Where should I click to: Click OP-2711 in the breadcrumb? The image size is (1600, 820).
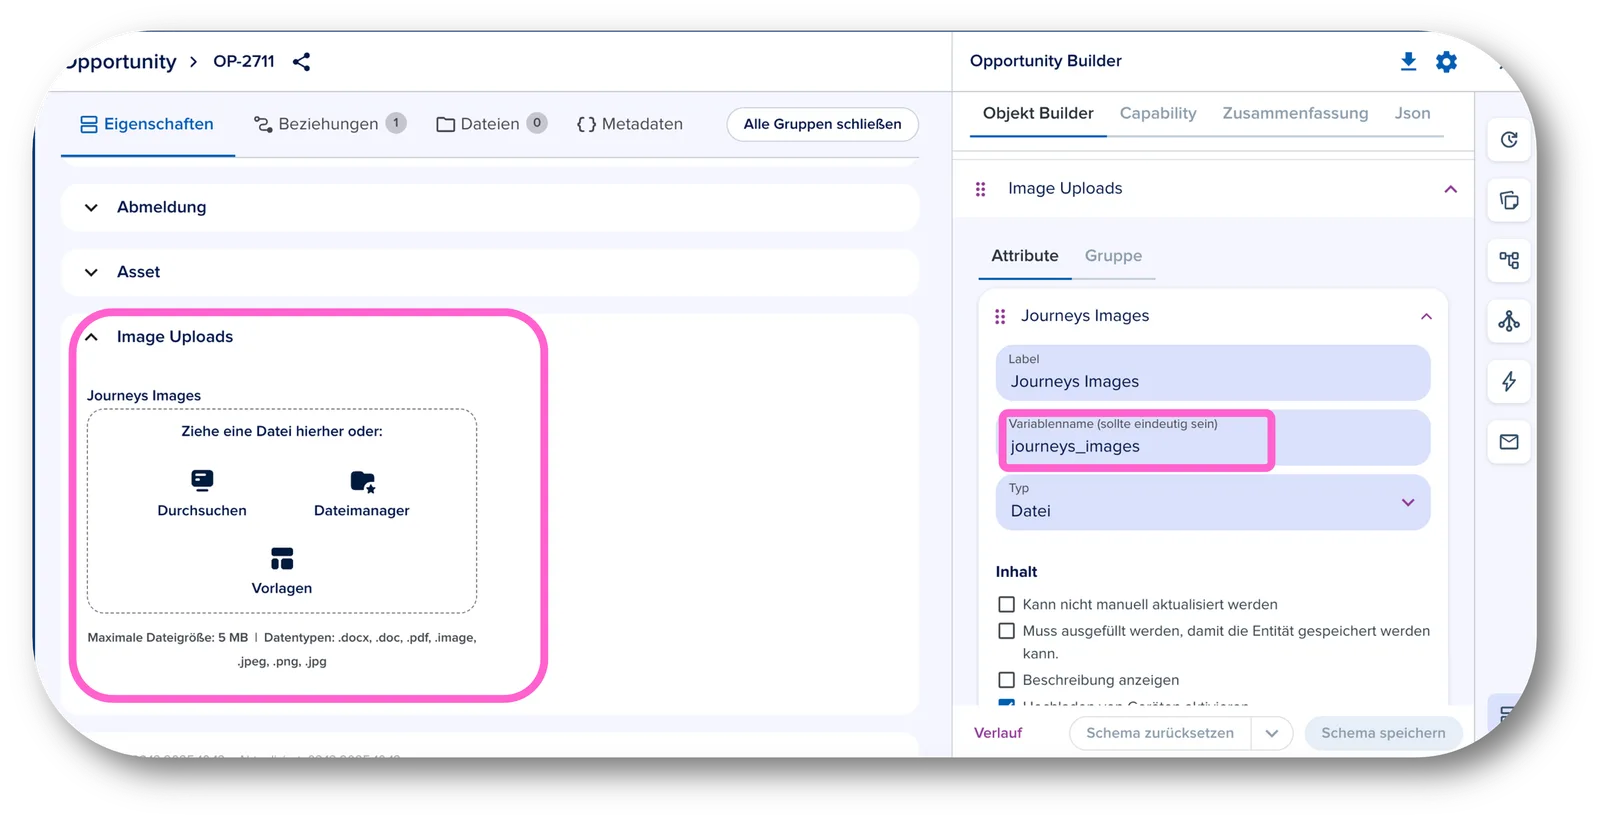coord(244,61)
